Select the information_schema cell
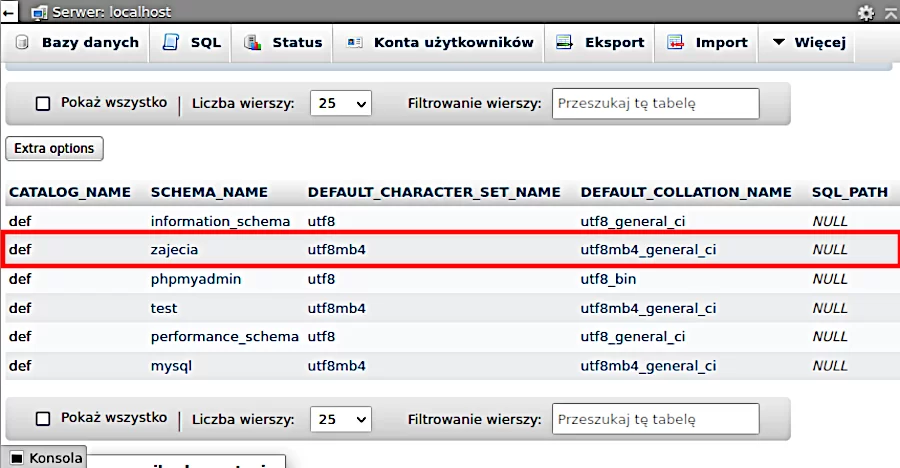Viewport: 900px width, 468px height. 220,222
